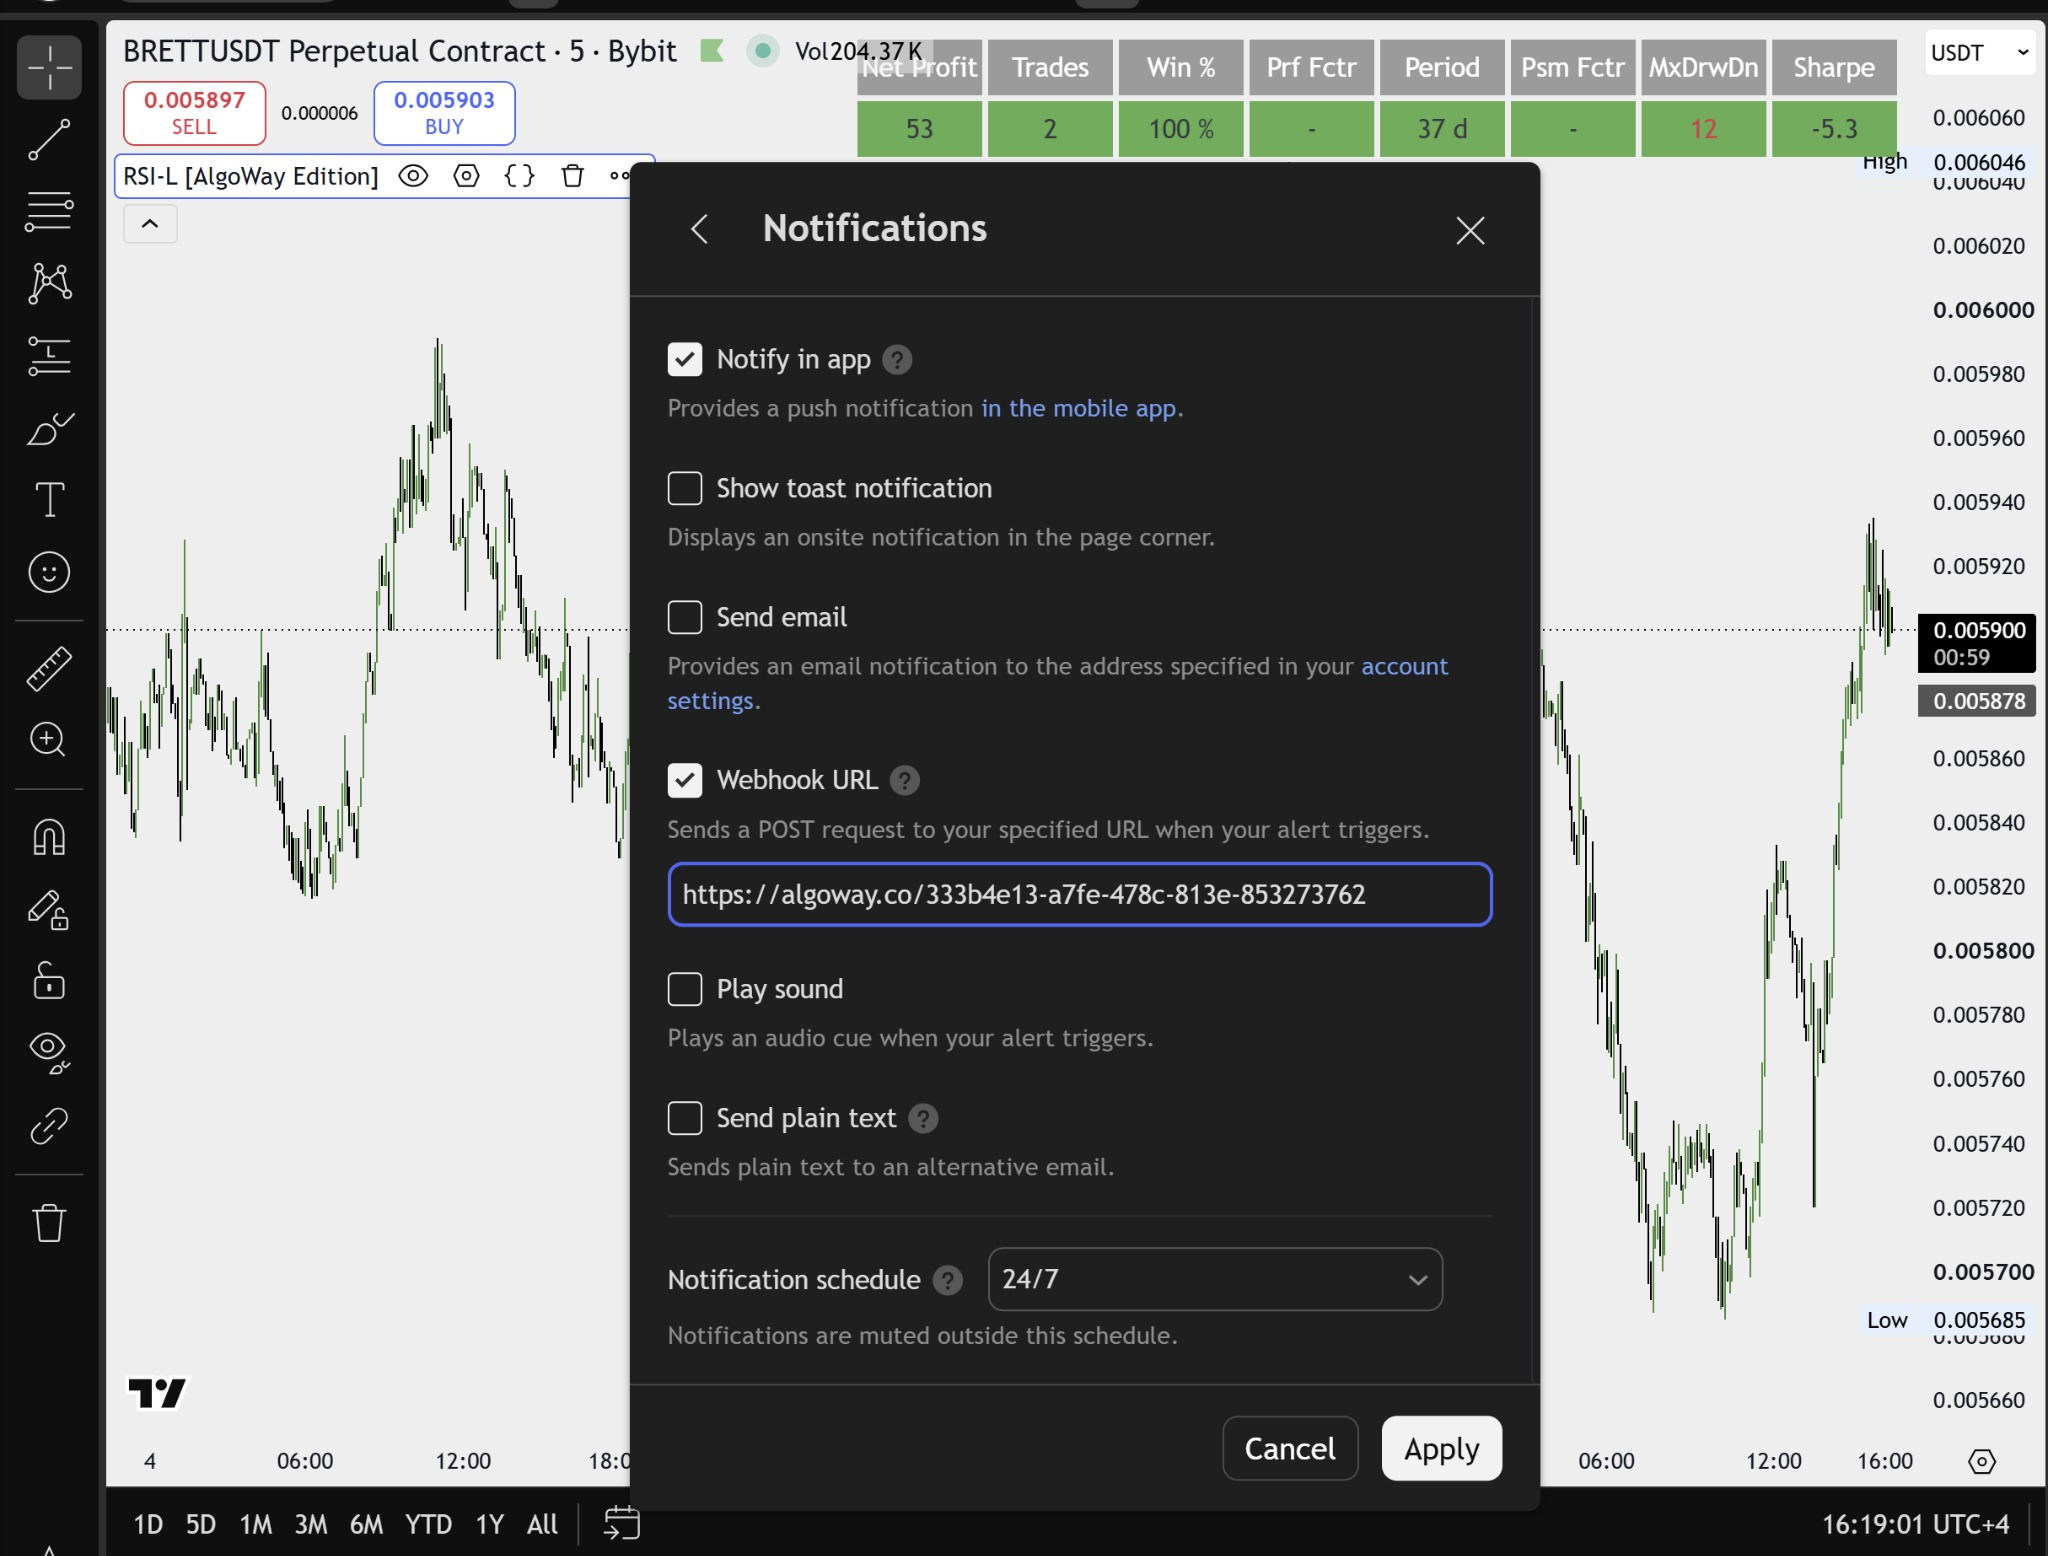
Task: Click the 16:19:01 UTC+4 timezone clock
Action: 1915,1524
